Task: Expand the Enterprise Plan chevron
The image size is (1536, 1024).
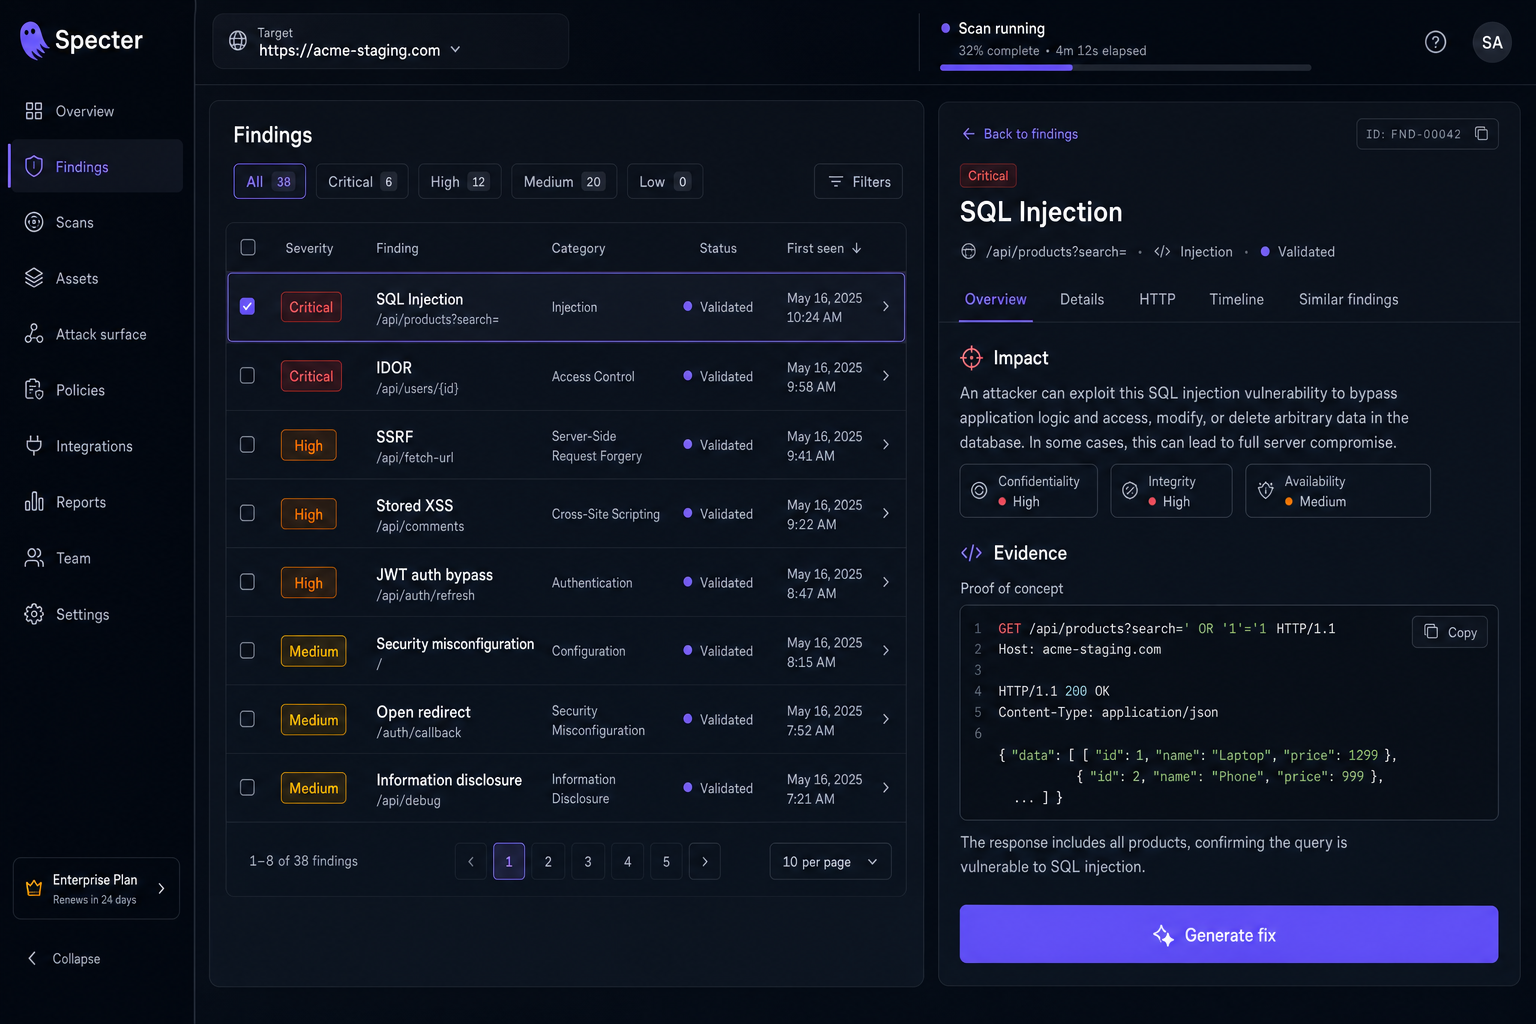Action: pos(161,888)
